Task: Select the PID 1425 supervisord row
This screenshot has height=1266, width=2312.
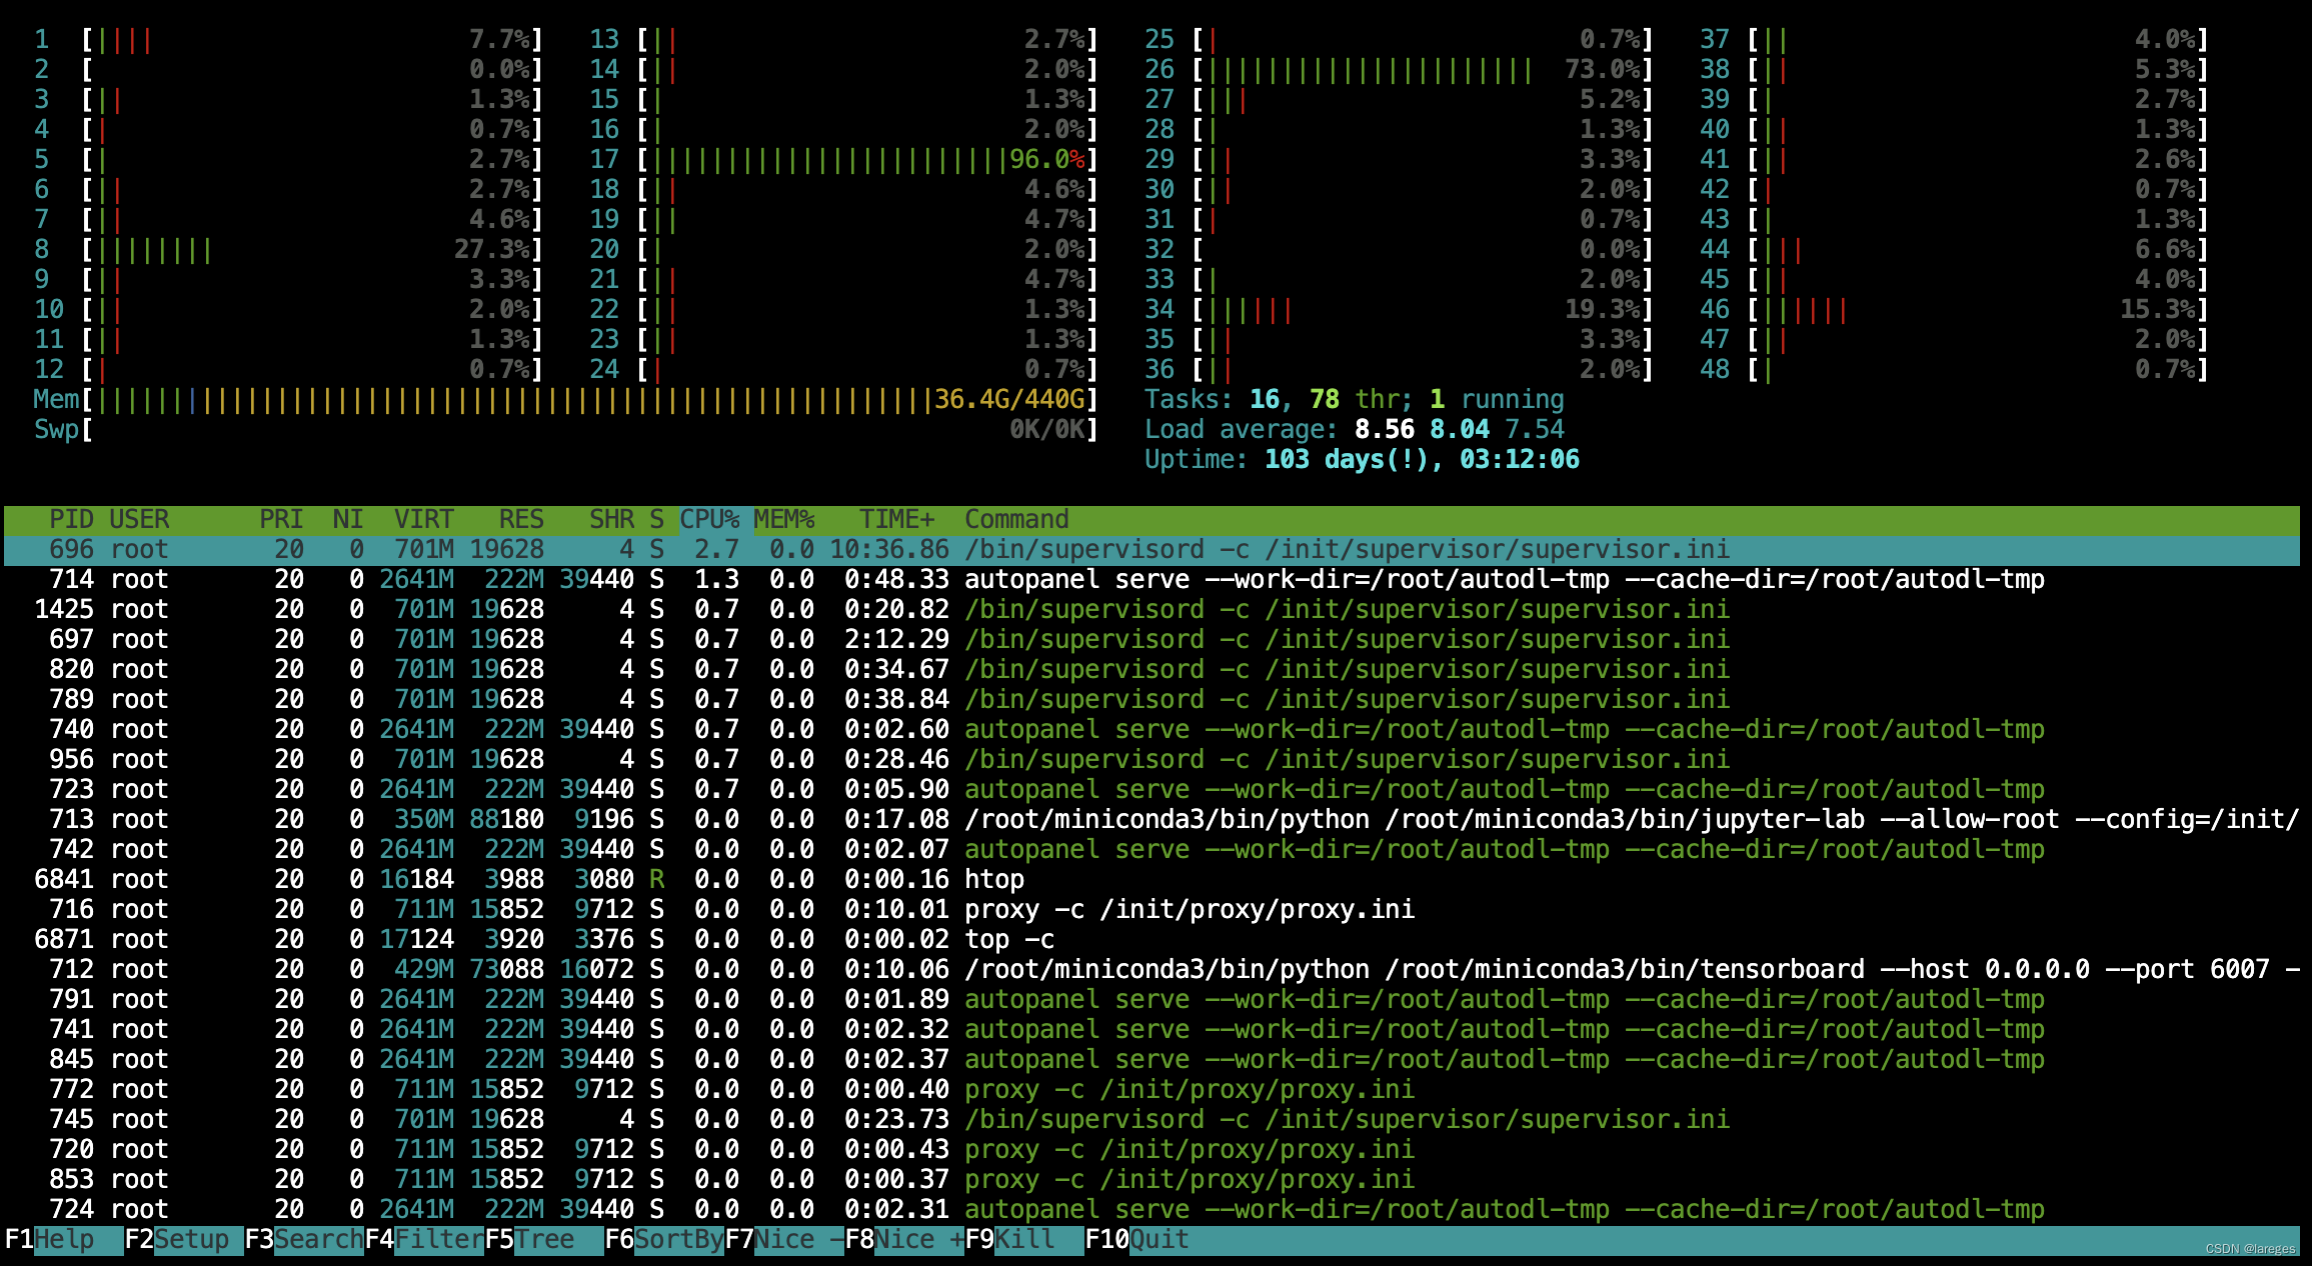Action: pos(1152,610)
